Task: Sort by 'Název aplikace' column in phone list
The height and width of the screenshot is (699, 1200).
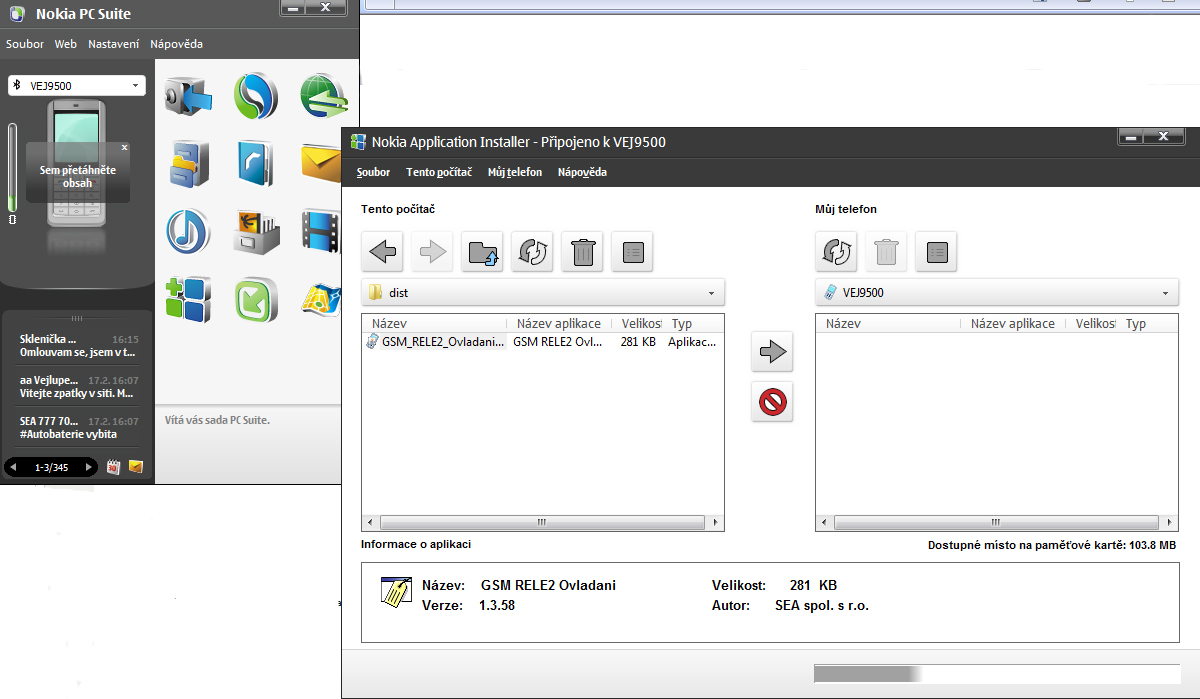Action: [x=1013, y=324]
